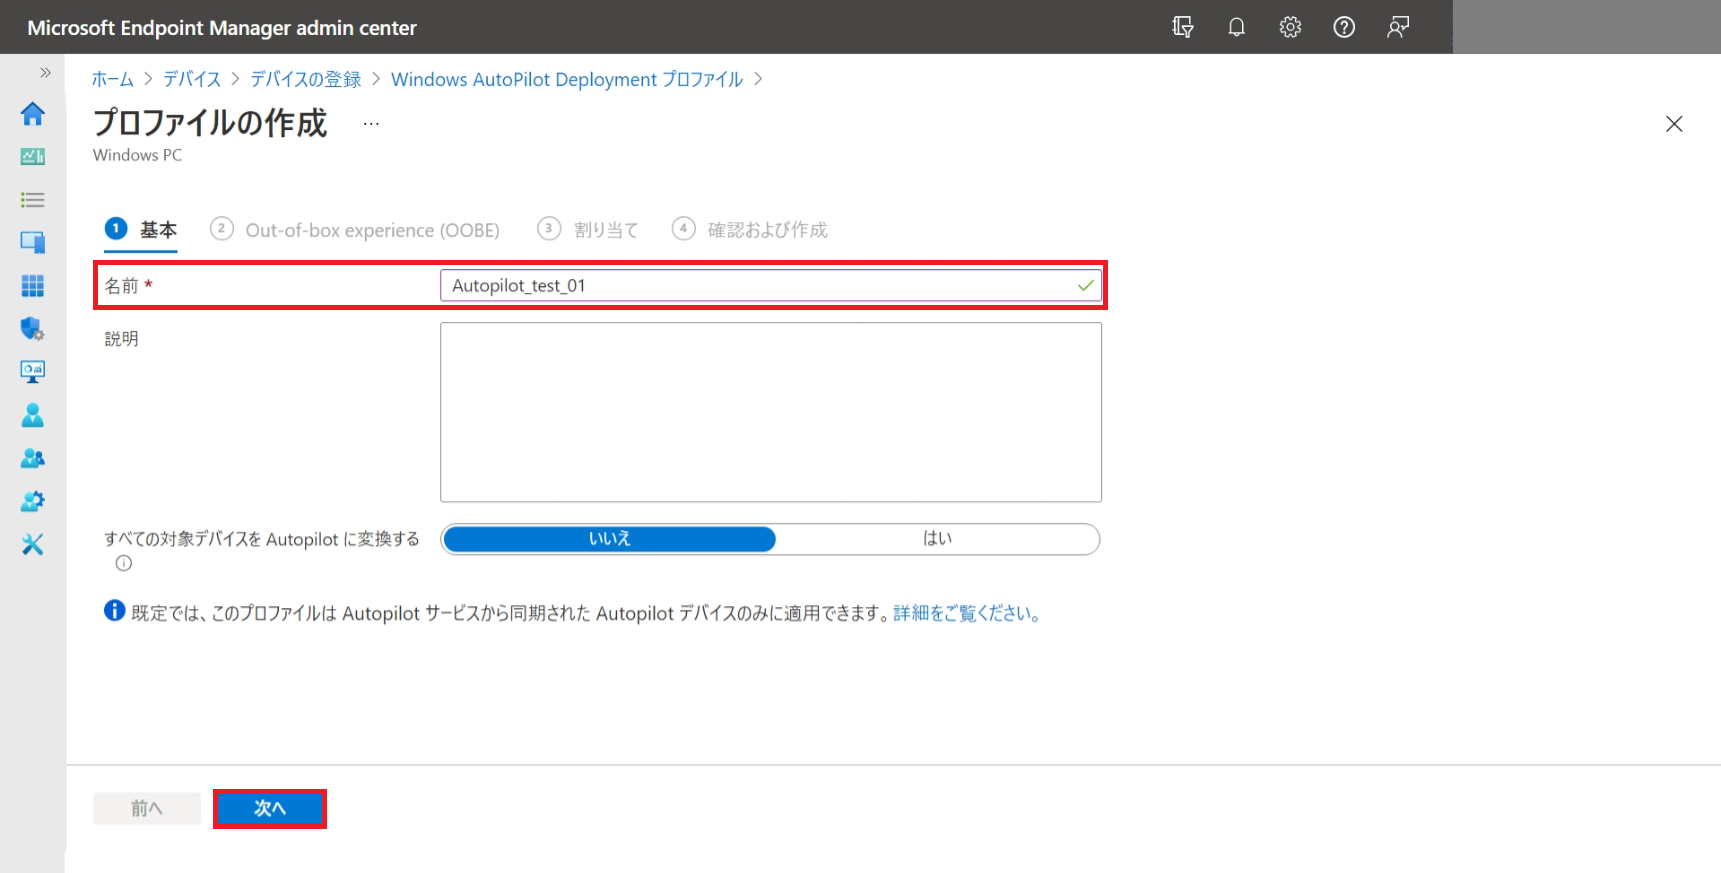Click the Microsoft Endpoint Manager admin center title
Viewport: 1721px width, 873px height.
[x=222, y=28]
